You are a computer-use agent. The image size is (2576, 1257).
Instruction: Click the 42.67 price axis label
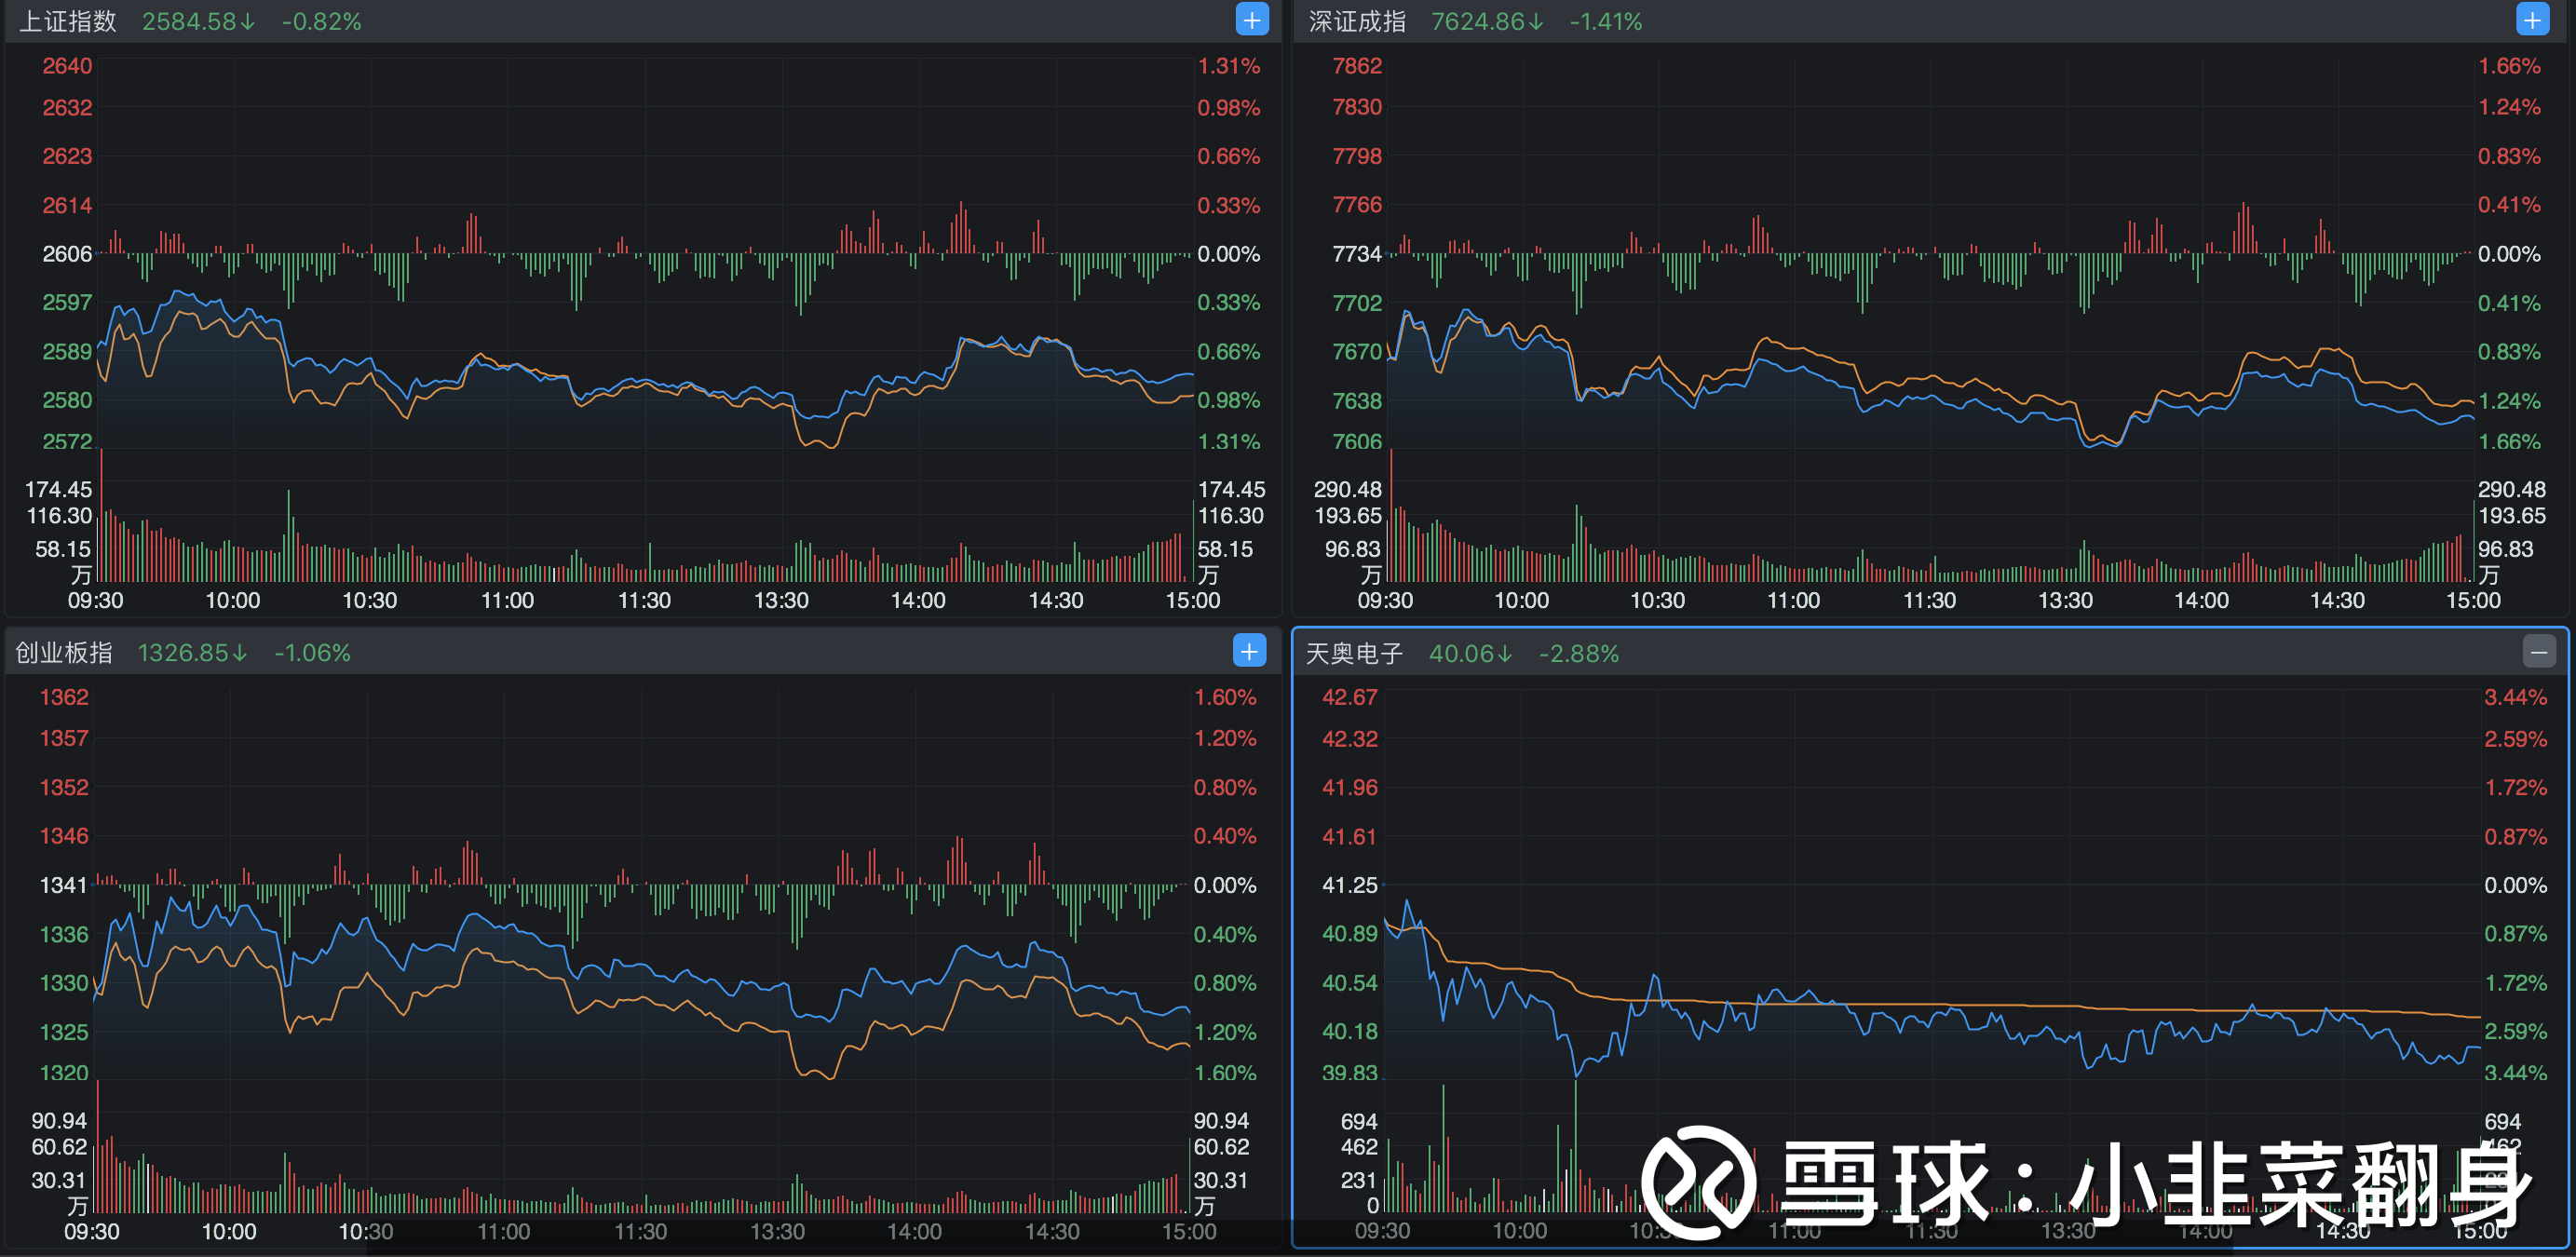tap(1350, 697)
